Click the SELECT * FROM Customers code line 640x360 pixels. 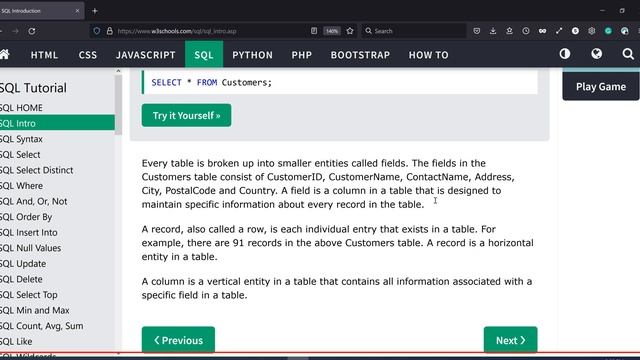[211, 82]
